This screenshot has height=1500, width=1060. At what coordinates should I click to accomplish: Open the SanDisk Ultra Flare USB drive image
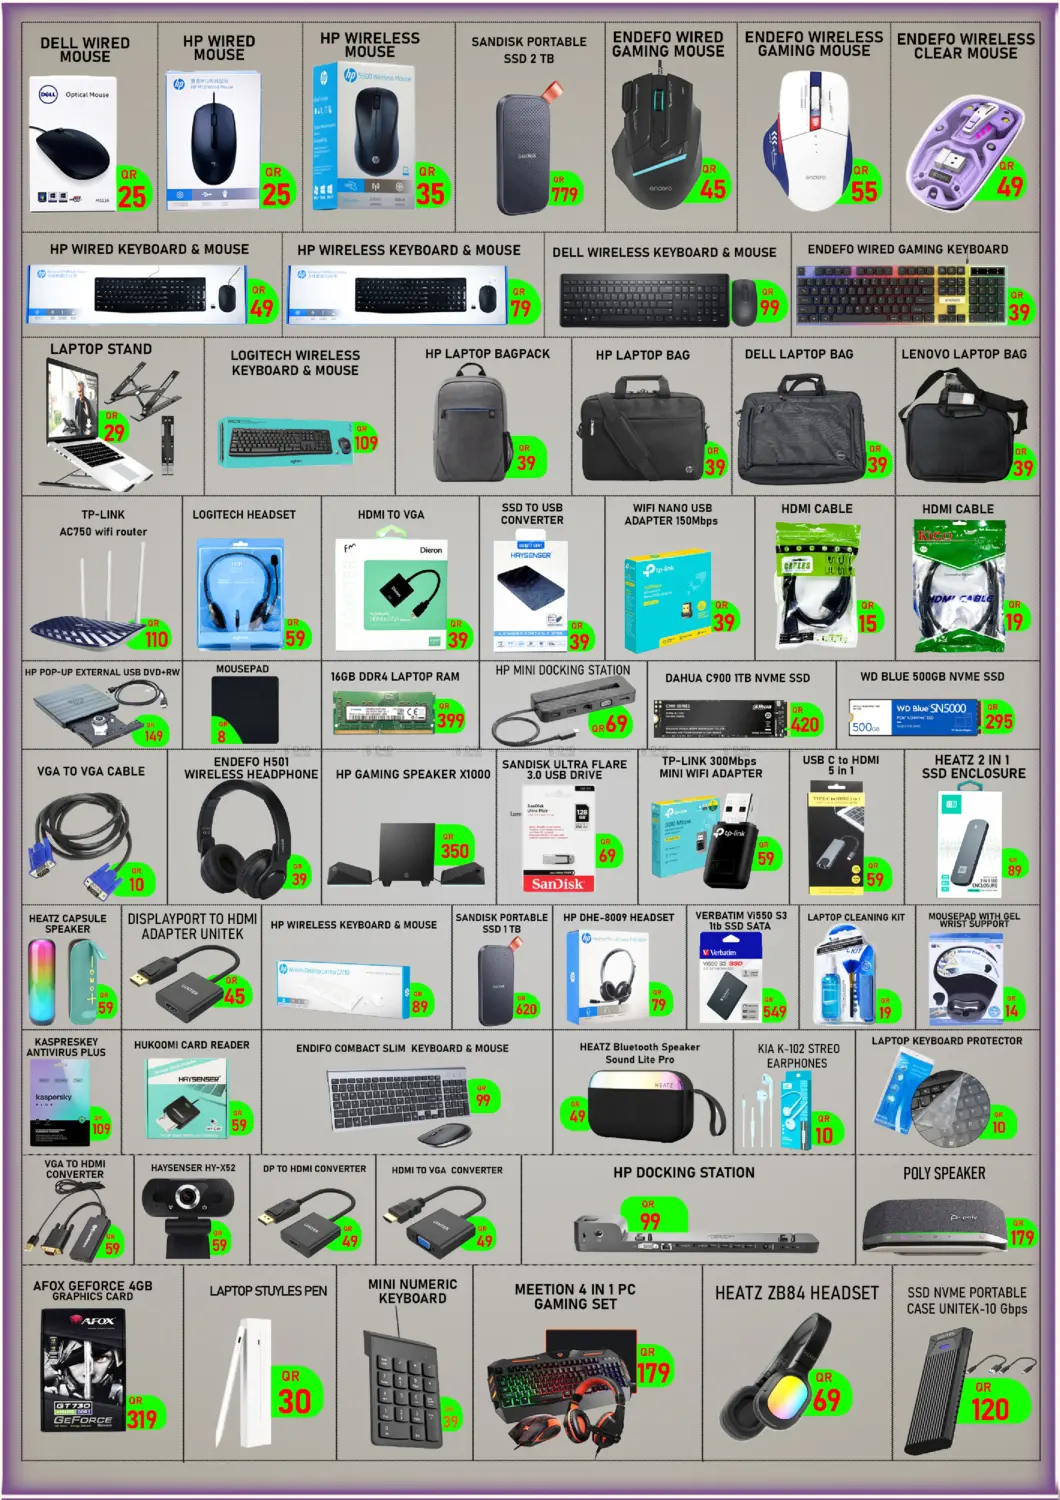pyautogui.click(x=558, y=838)
